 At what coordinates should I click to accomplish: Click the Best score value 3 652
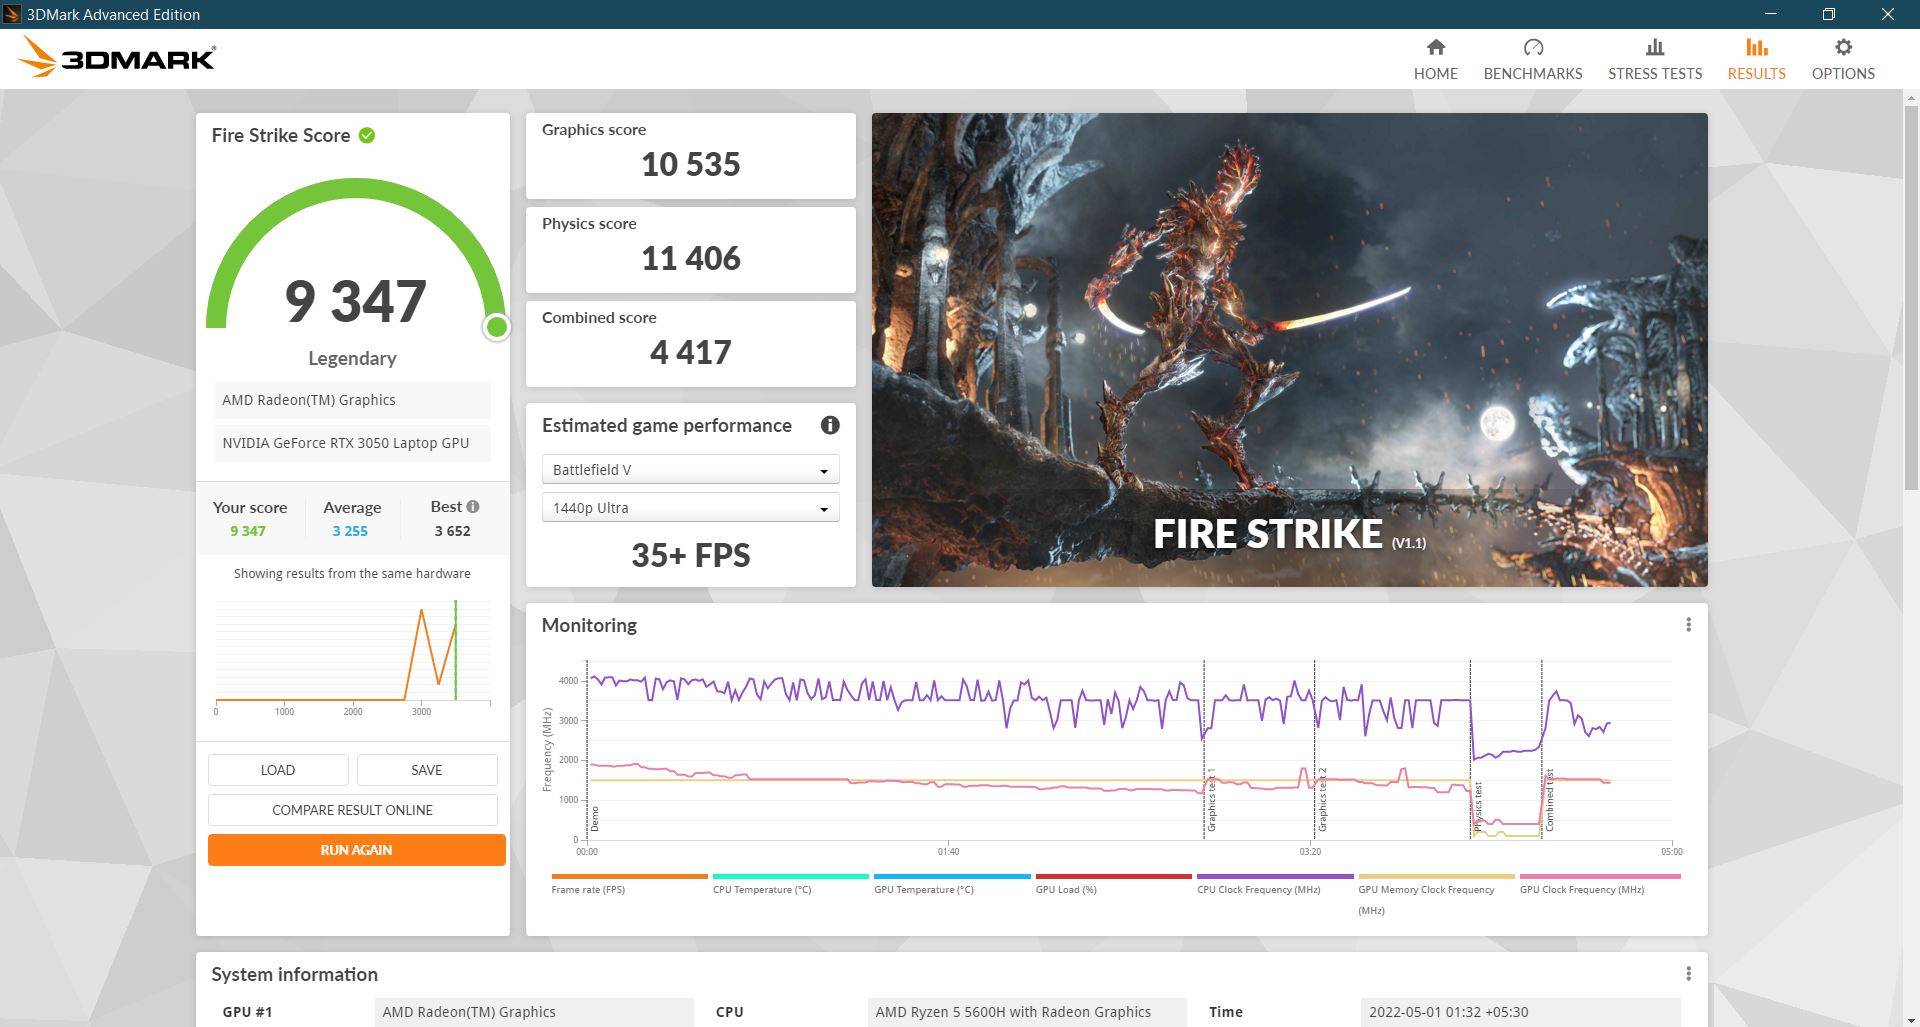point(452,531)
